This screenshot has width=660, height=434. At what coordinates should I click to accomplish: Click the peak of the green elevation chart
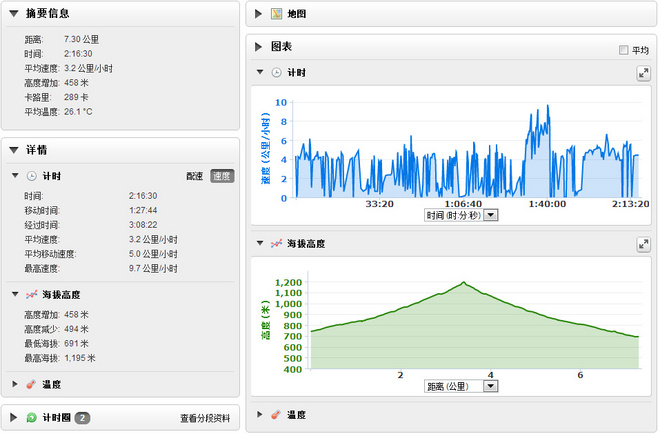click(463, 283)
